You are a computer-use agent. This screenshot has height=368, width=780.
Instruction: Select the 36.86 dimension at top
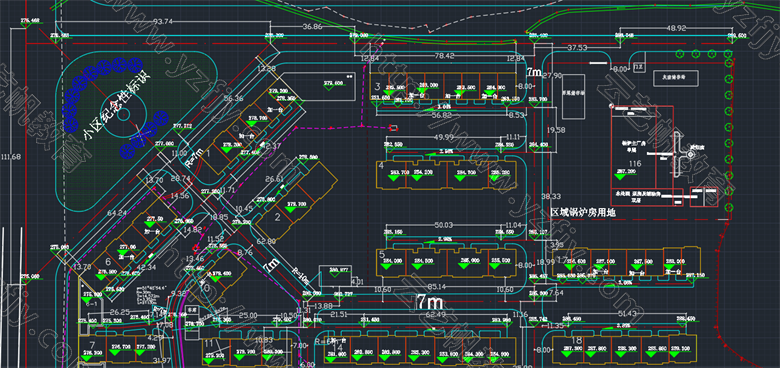312,27
